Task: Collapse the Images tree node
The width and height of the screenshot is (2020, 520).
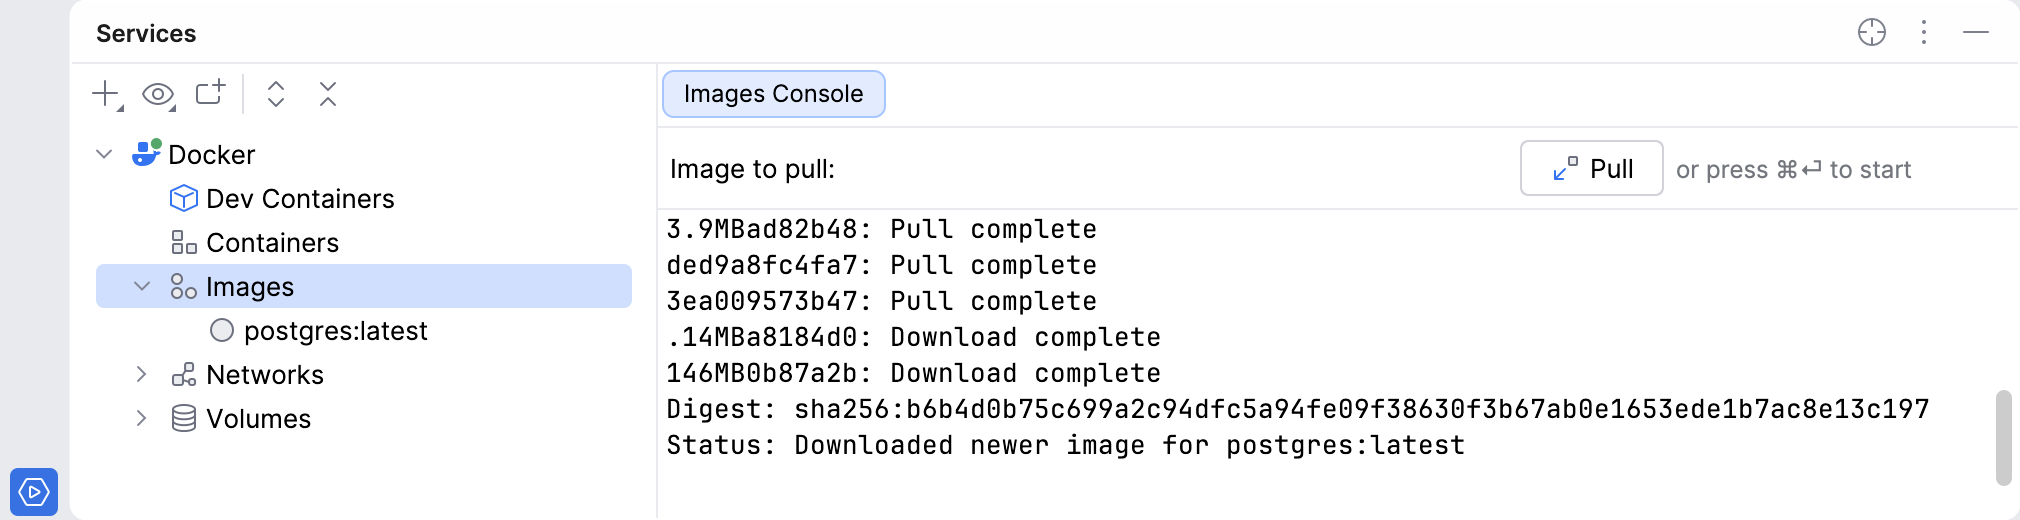Action: pos(142,287)
